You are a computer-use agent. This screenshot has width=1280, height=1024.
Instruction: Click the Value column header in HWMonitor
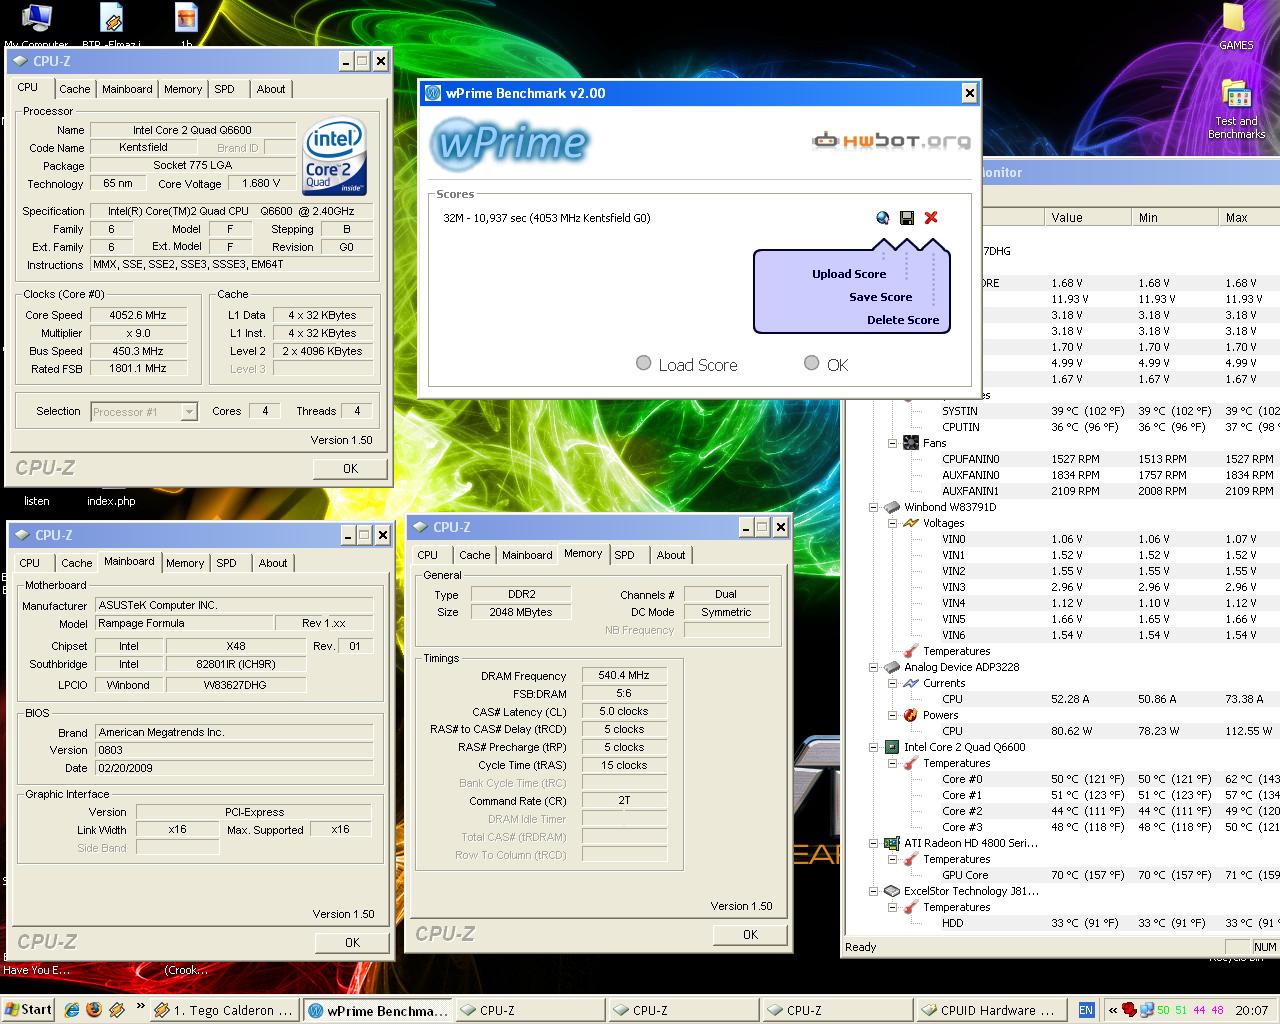[x=1088, y=217]
